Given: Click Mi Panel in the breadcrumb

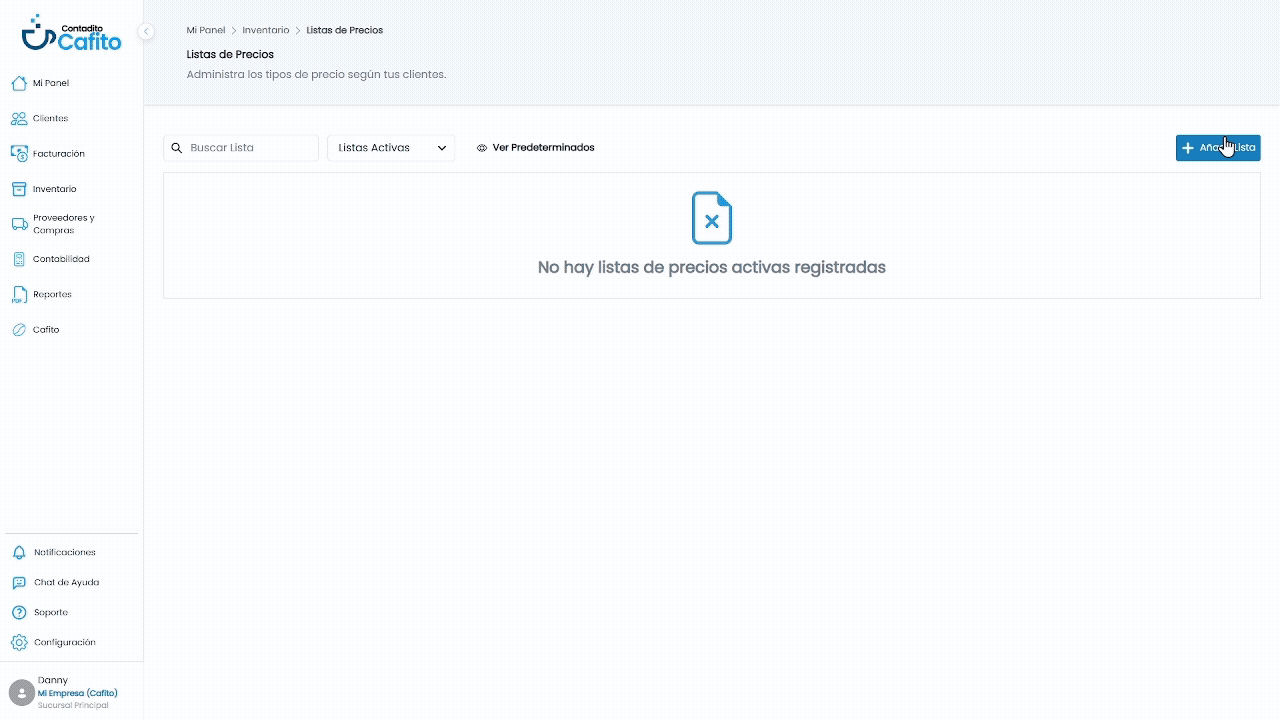Looking at the screenshot, I should tap(206, 30).
